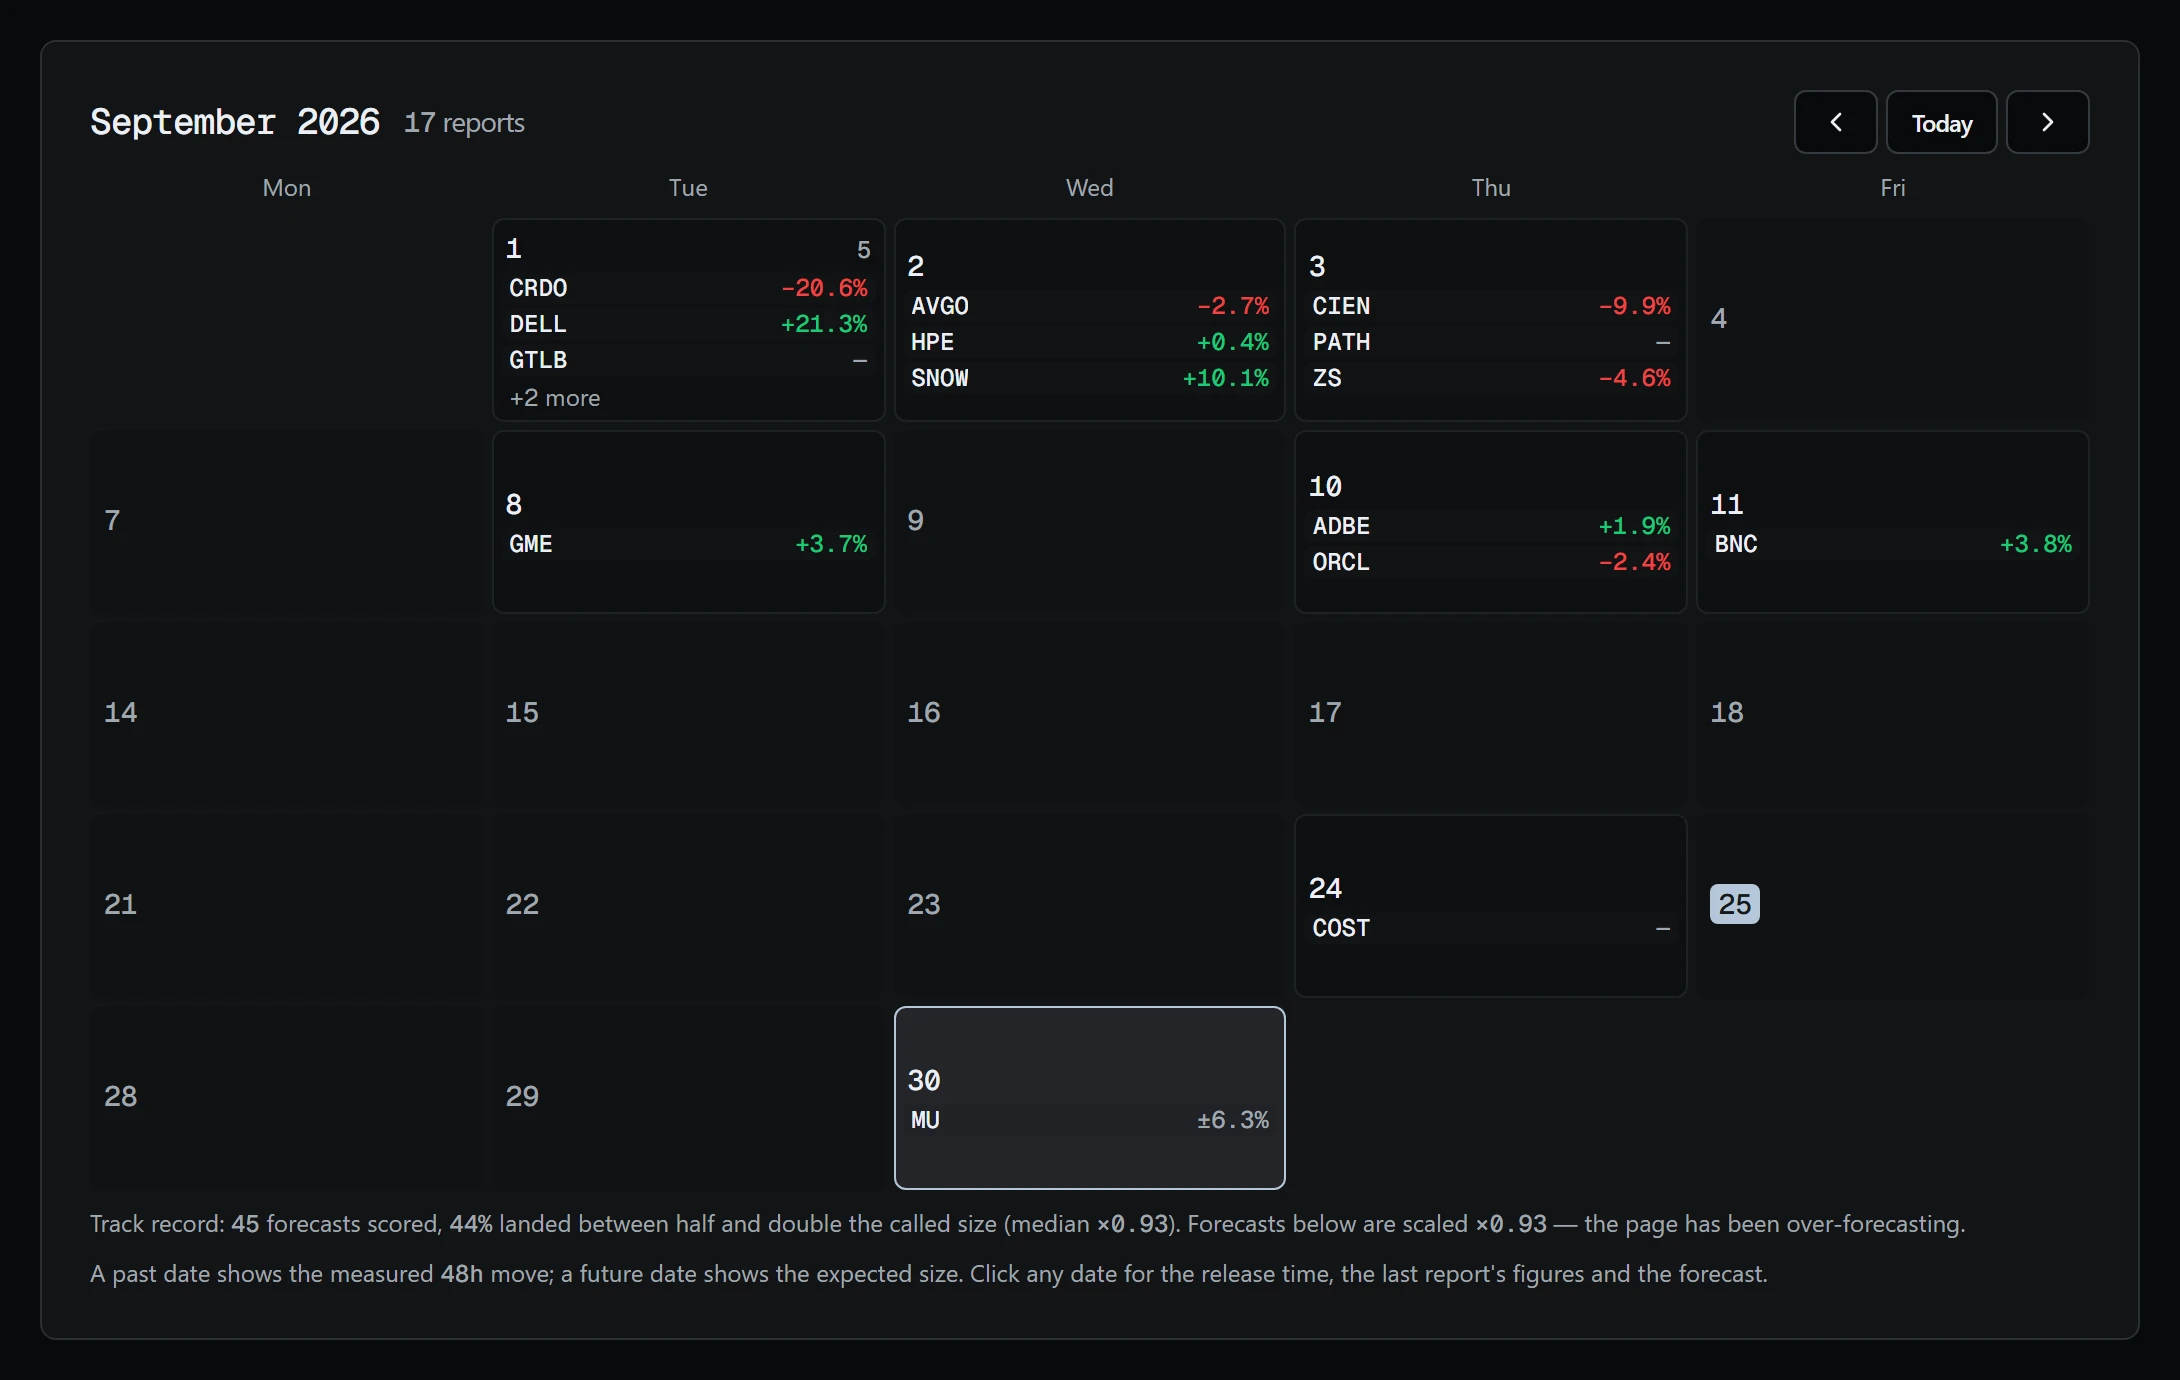This screenshot has width=2180, height=1380.
Task: Open the CIEN -9.9% row
Action: click(1491, 306)
